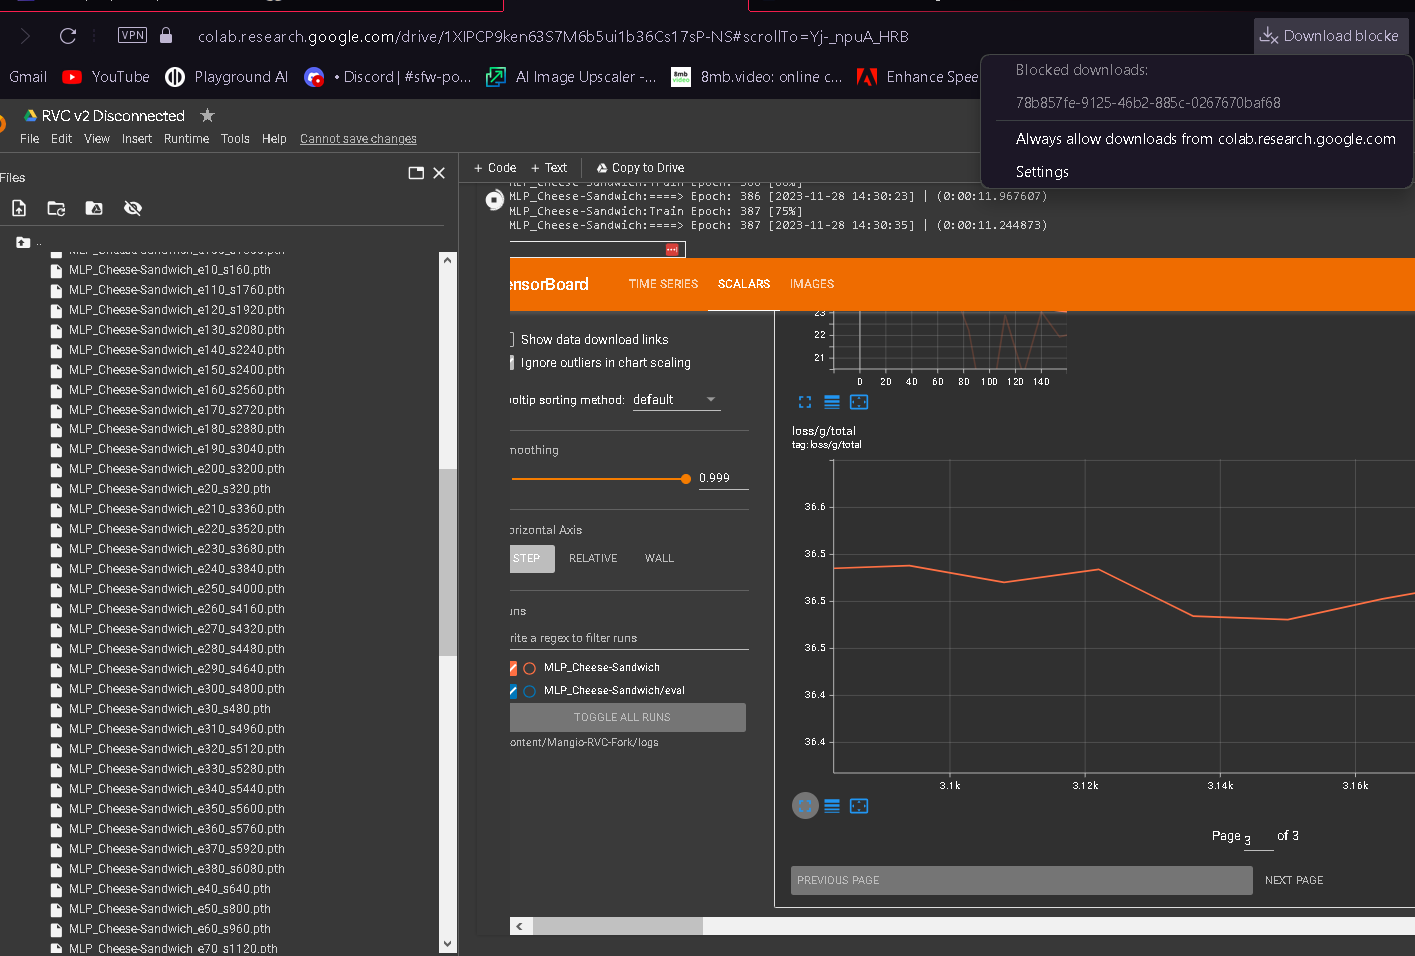Fit domain to data icon above loss/g/total title

pos(859,402)
